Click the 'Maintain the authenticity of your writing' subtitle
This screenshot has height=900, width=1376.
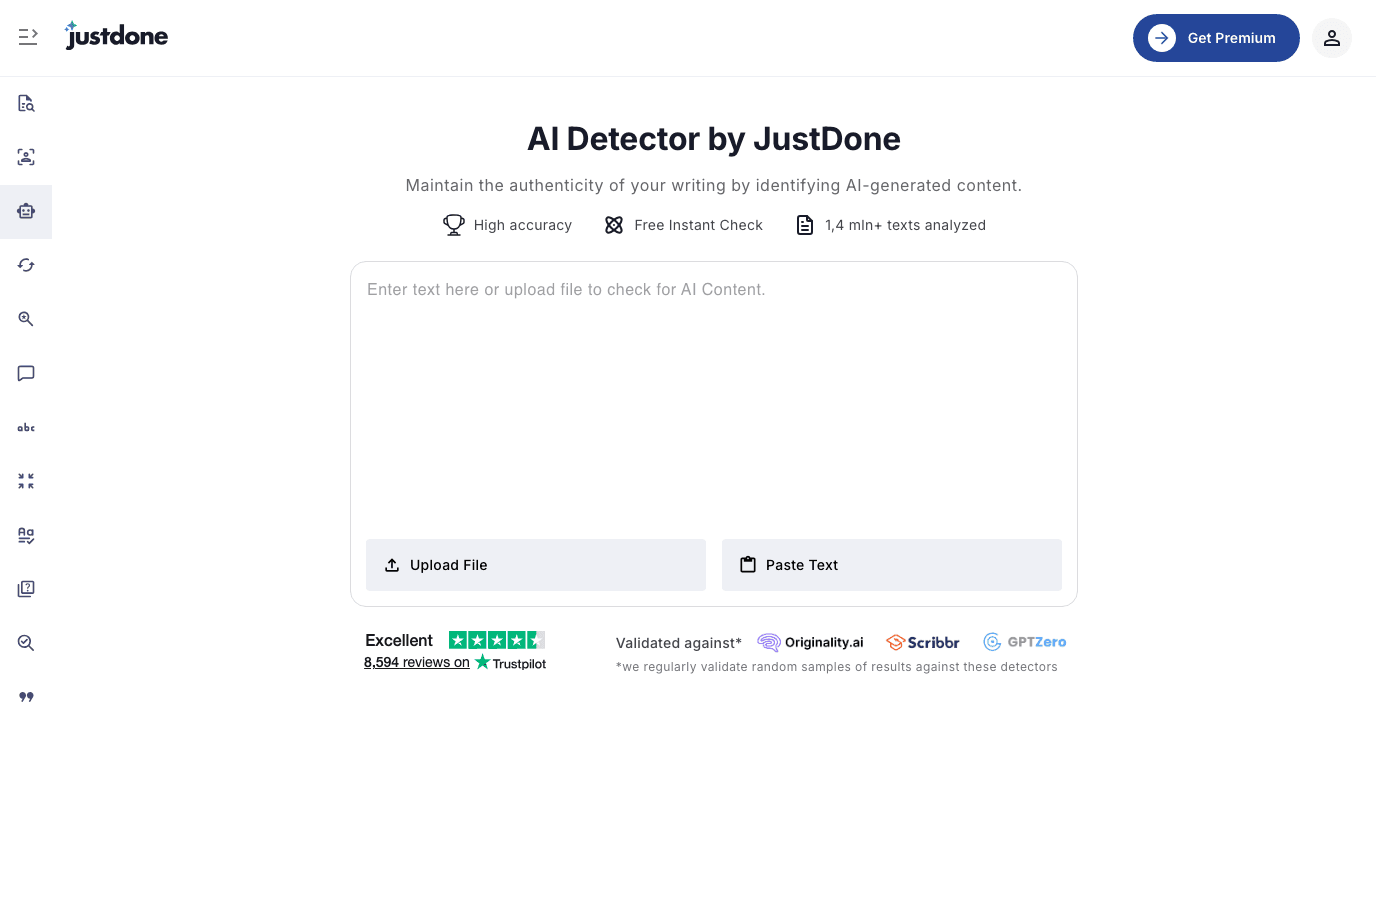point(714,185)
